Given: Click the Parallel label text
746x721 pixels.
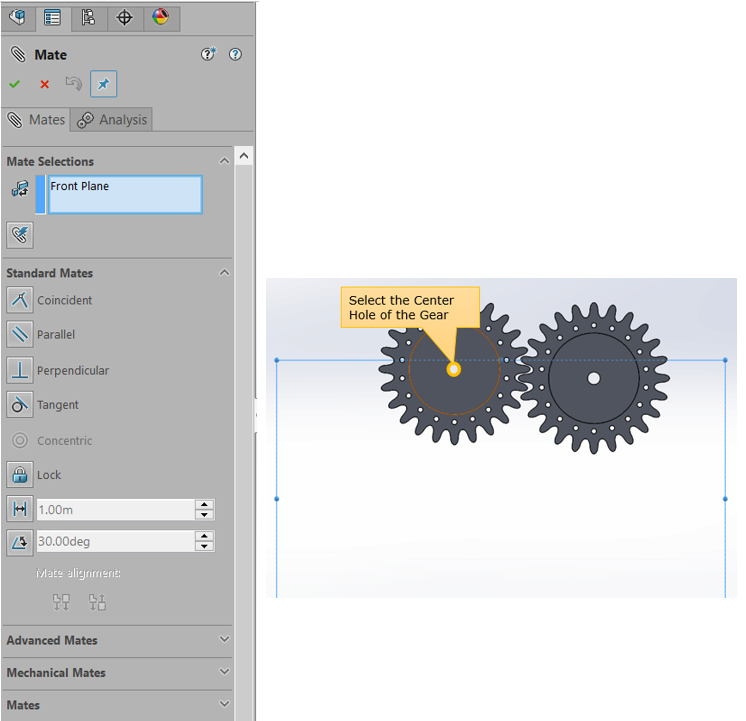Looking at the screenshot, I should pos(56,335).
